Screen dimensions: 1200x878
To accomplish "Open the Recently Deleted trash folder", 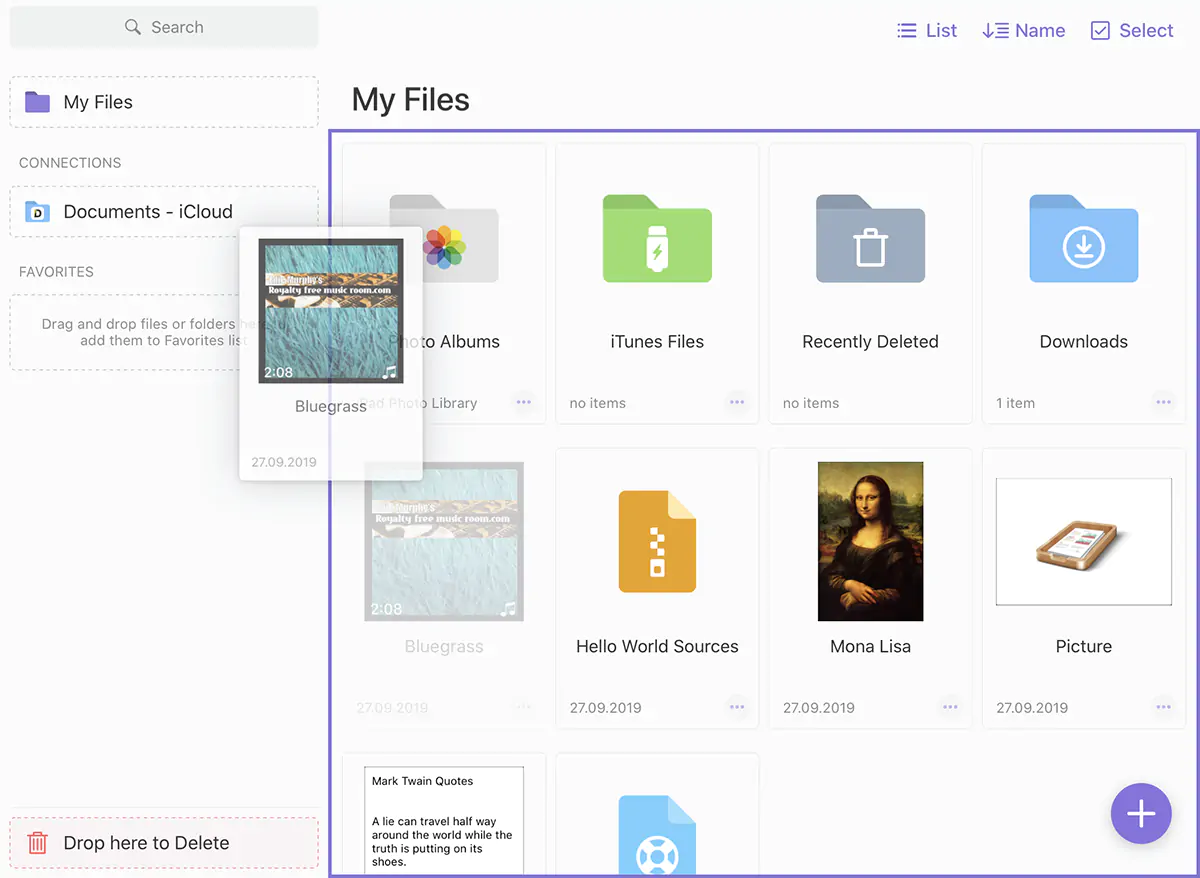I will tap(870, 239).
